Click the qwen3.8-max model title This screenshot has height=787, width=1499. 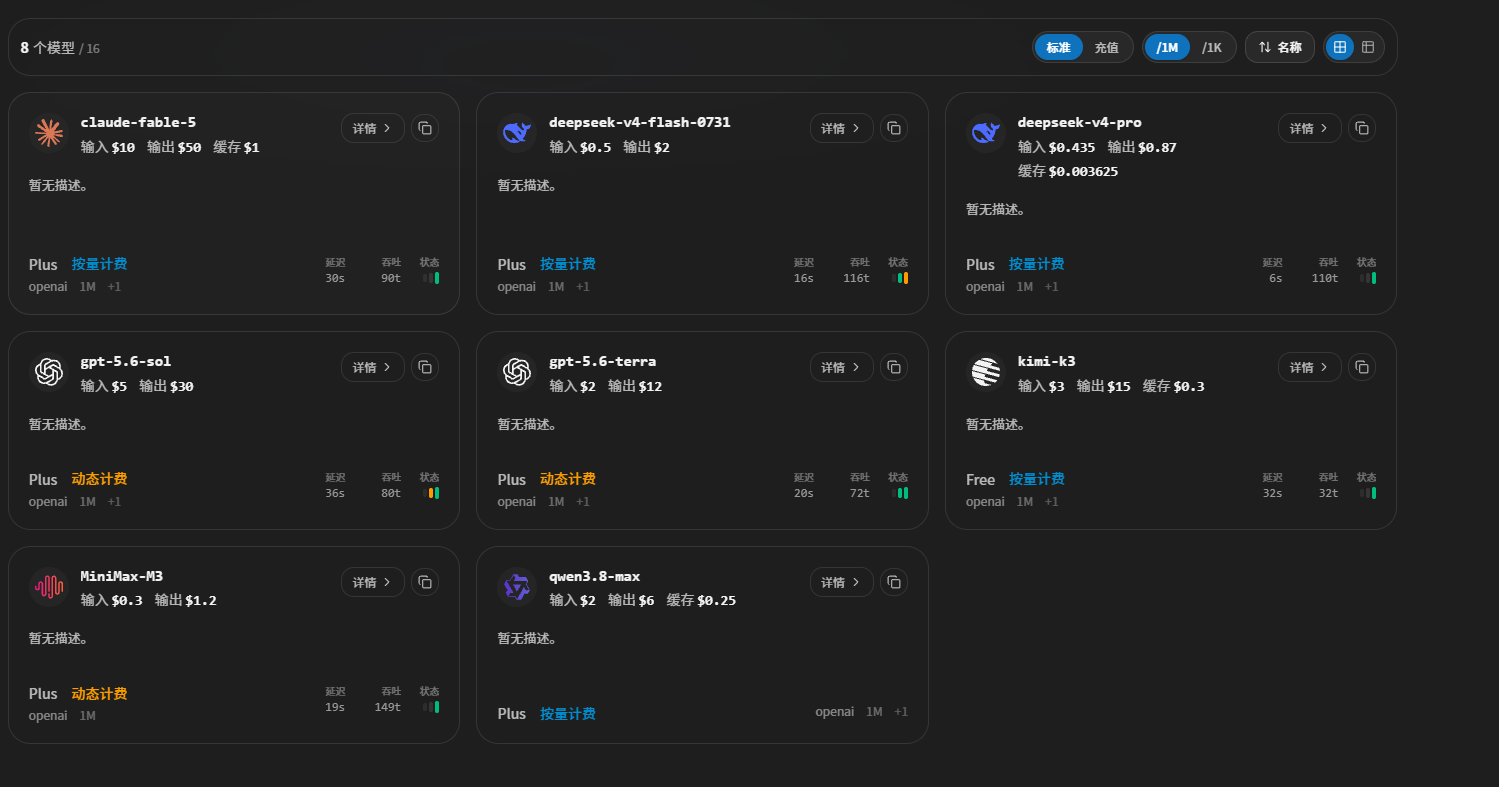click(x=595, y=576)
